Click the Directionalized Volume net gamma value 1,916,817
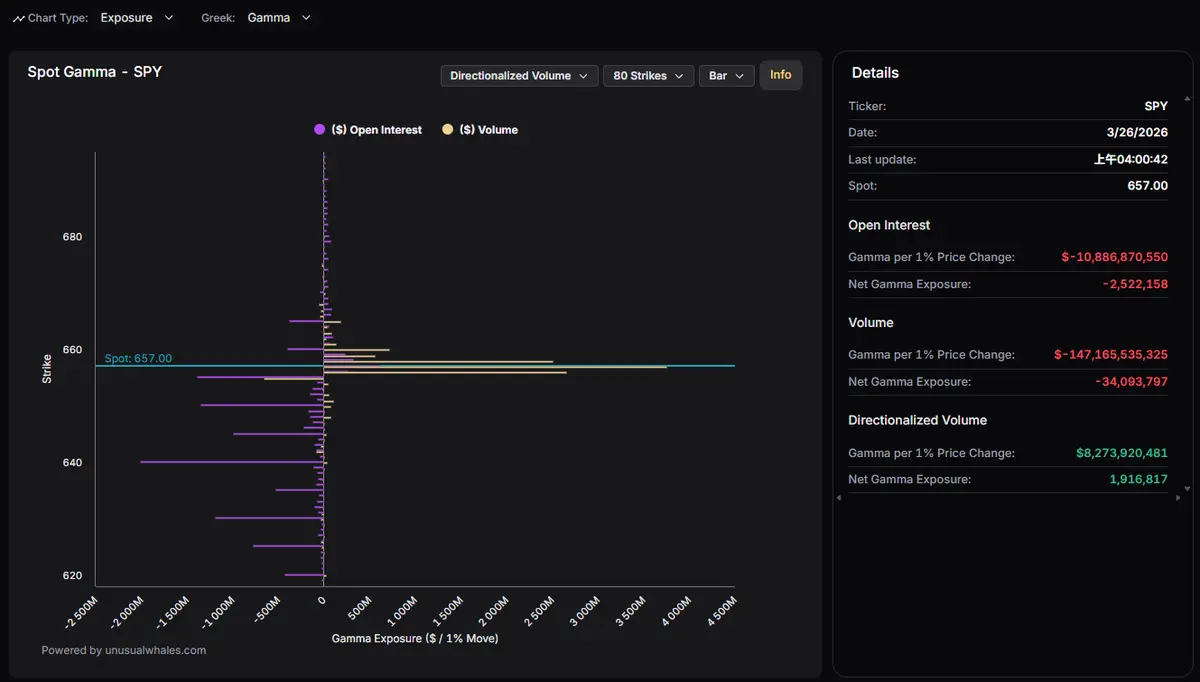The width and height of the screenshot is (1200, 682). click(x=1138, y=479)
